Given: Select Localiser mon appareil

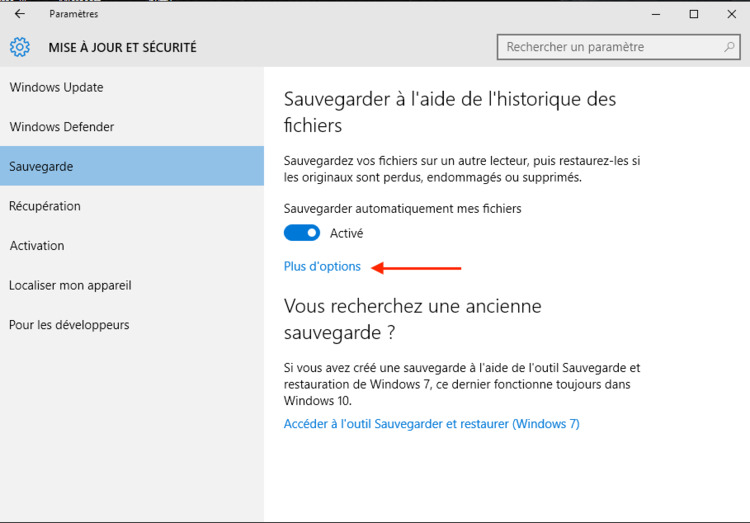Looking at the screenshot, I should tap(70, 285).
